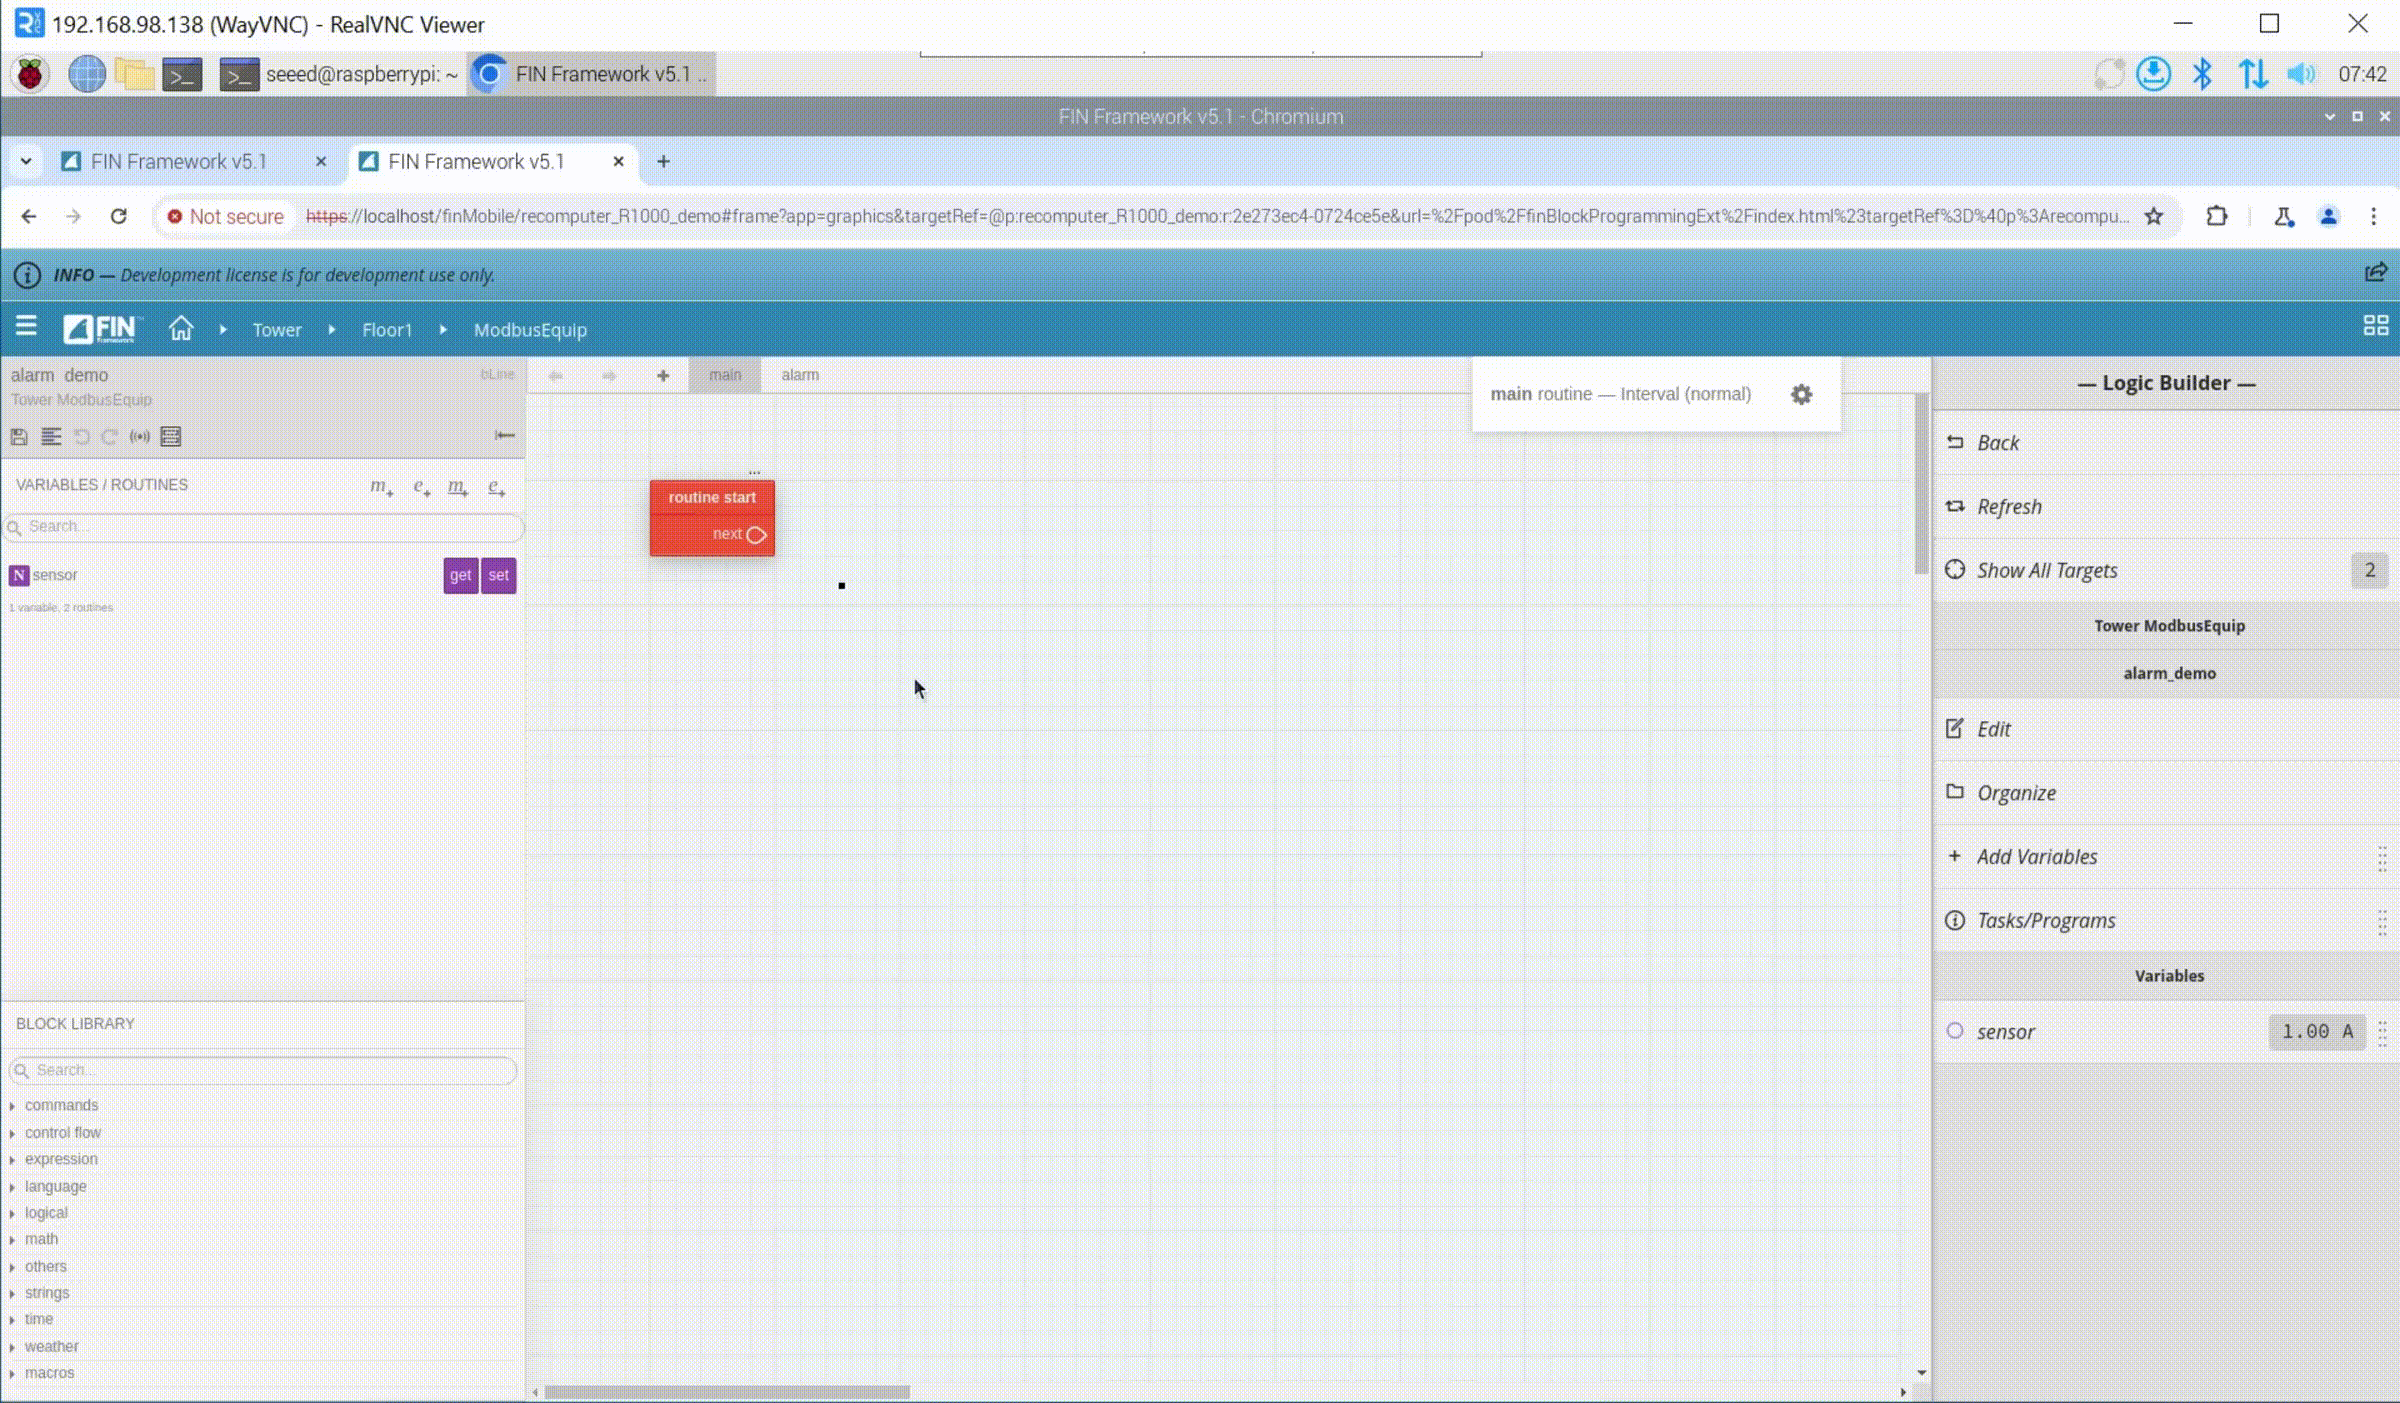Add a new routine tab with plus
The width and height of the screenshot is (2400, 1403).
point(663,375)
